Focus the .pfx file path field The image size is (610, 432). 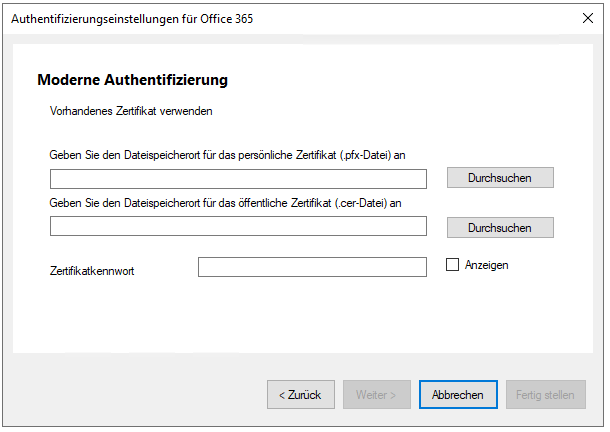pos(238,179)
